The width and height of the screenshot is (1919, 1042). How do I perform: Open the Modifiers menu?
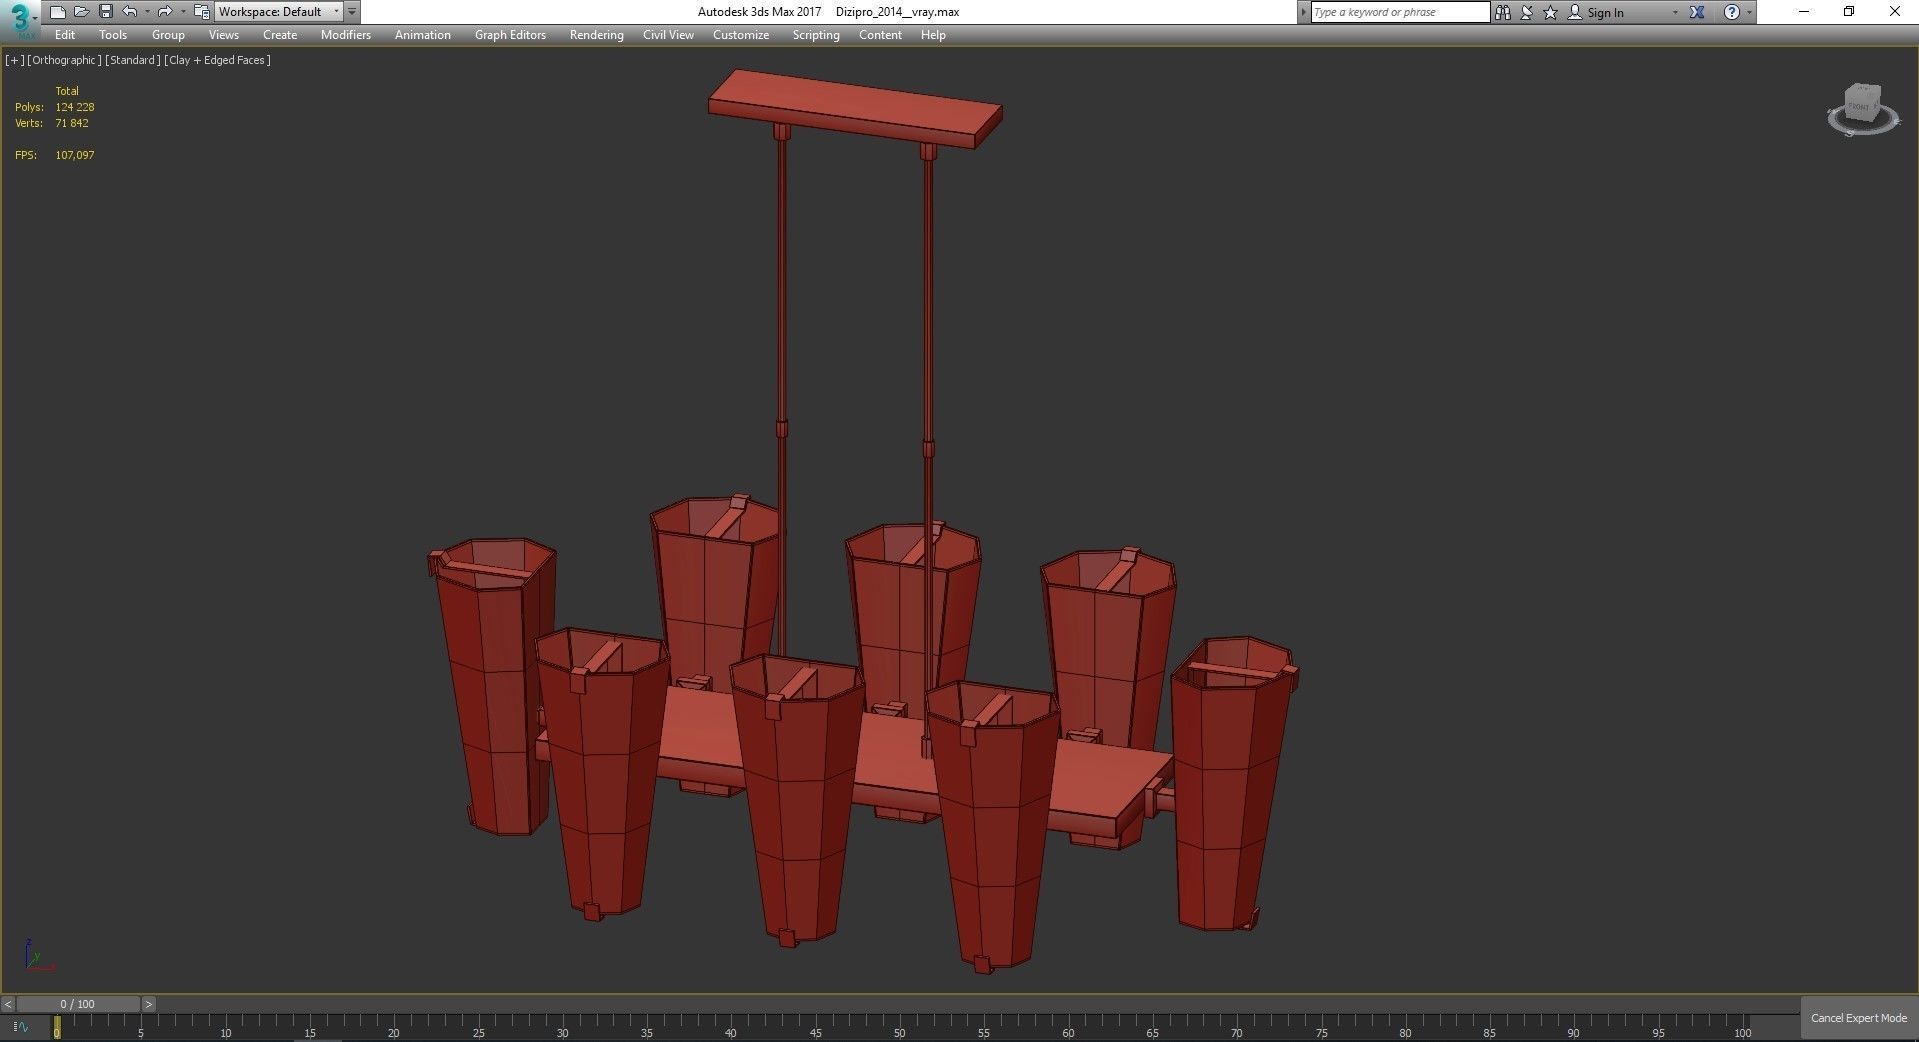click(346, 35)
